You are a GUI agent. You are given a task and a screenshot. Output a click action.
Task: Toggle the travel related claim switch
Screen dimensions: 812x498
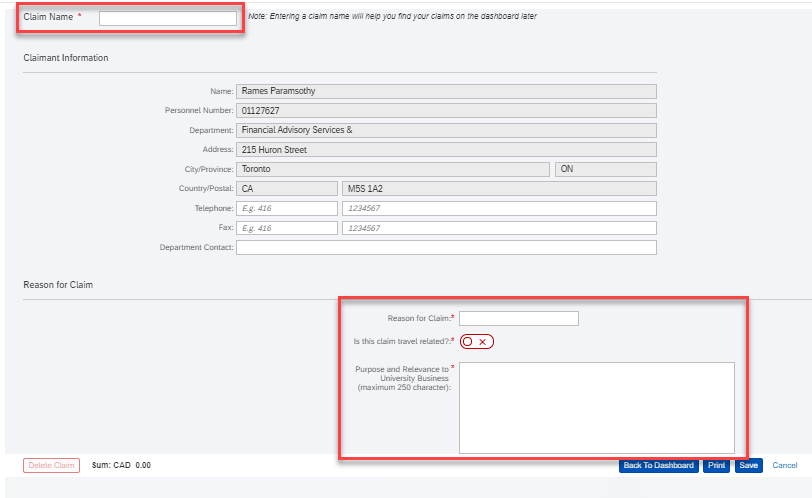(x=476, y=342)
